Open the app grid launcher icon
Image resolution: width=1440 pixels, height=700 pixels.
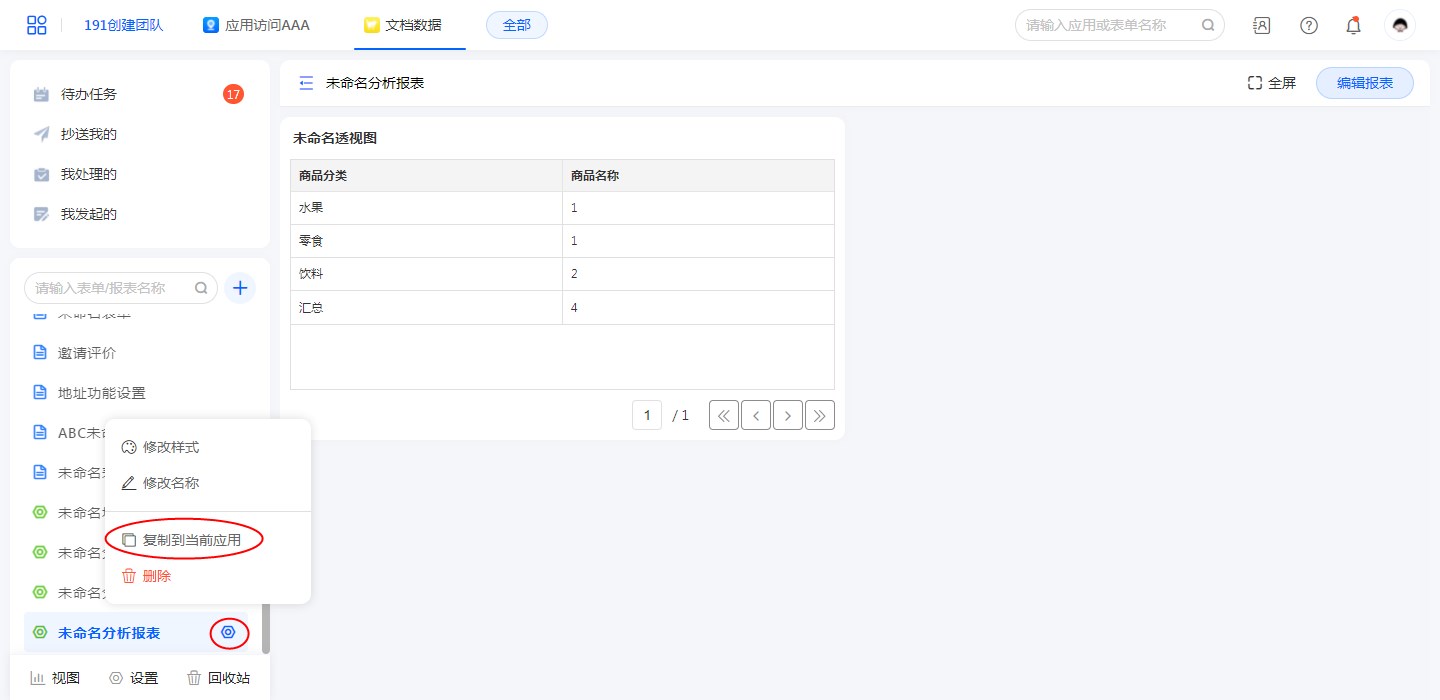(x=36, y=25)
